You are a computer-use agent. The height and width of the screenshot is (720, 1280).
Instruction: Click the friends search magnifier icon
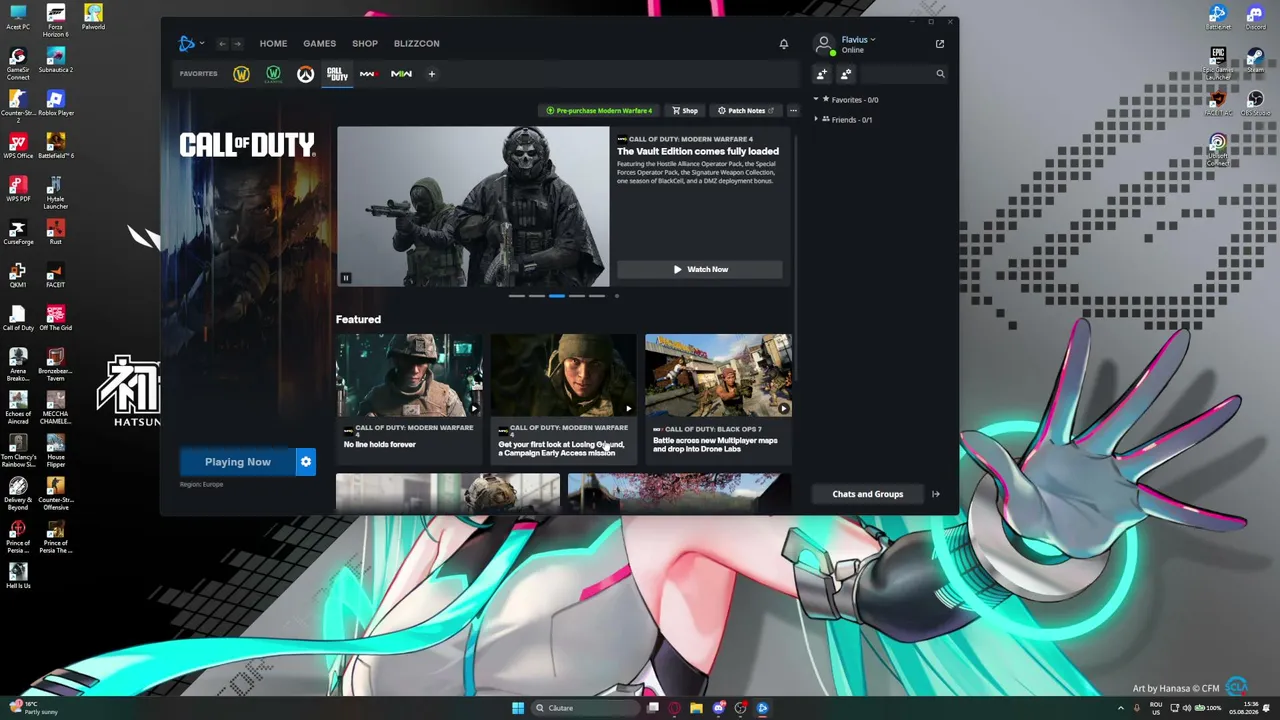(x=940, y=74)
